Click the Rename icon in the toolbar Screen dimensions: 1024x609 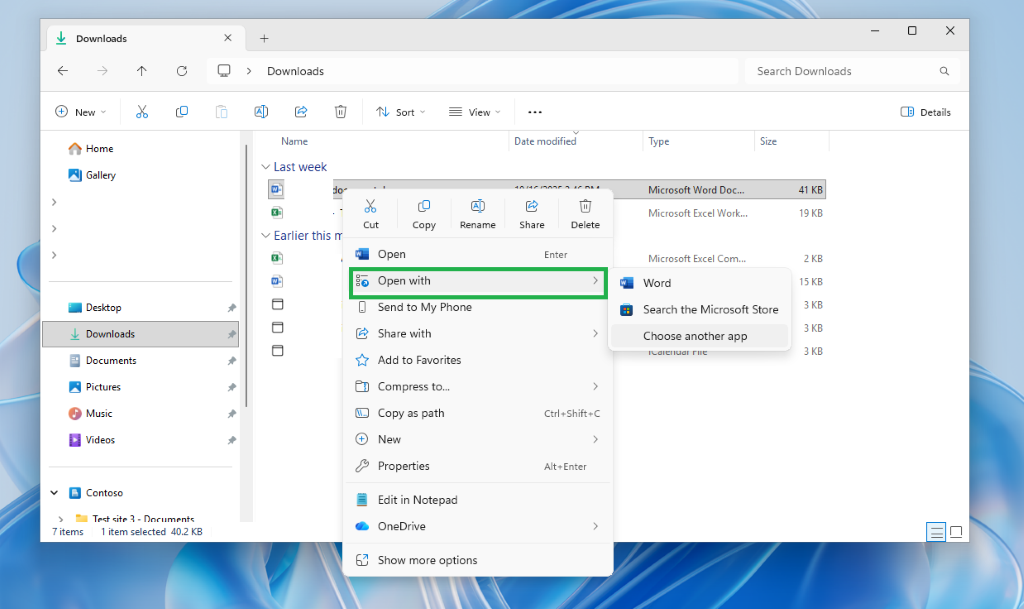(261, 112)
